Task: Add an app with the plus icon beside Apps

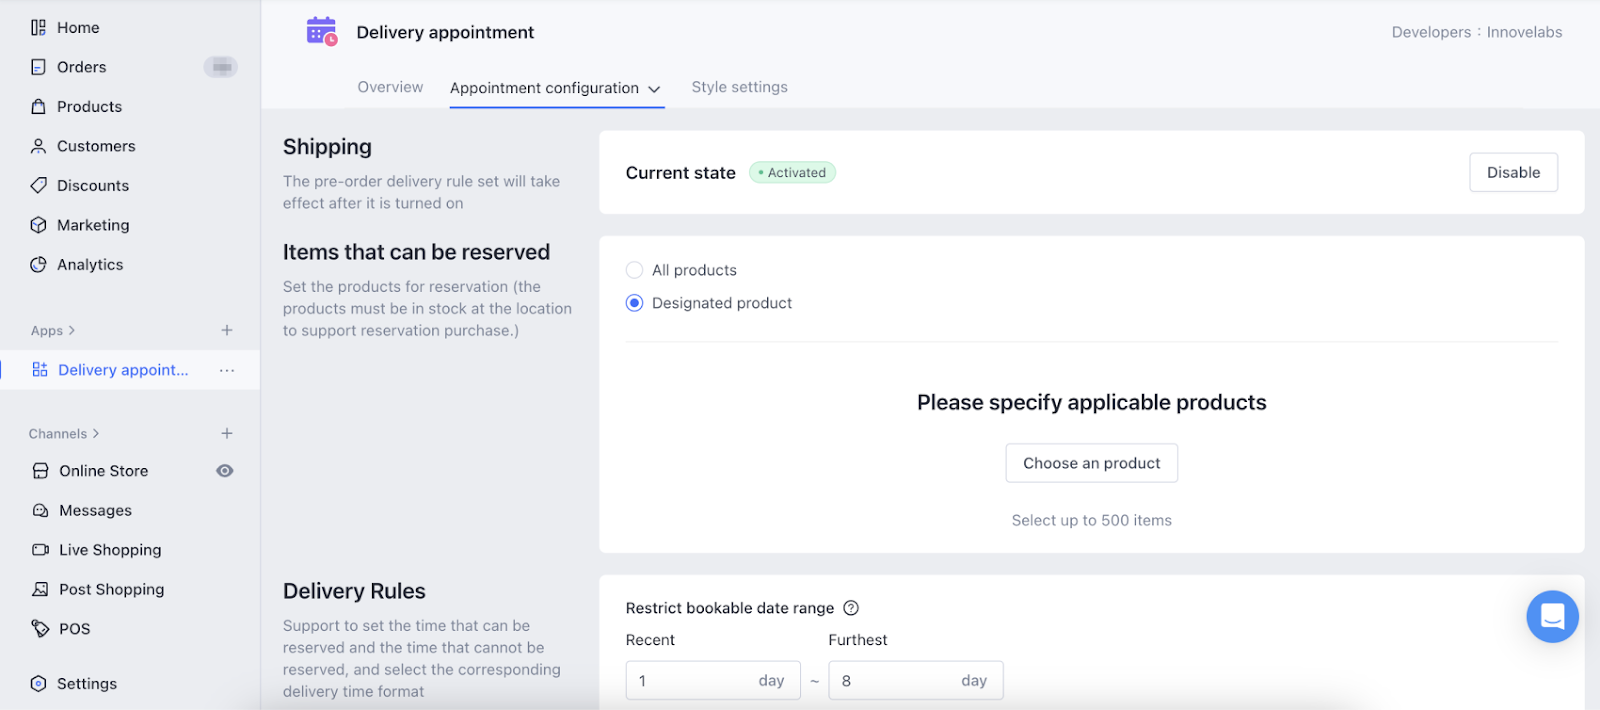Action: 227,330
